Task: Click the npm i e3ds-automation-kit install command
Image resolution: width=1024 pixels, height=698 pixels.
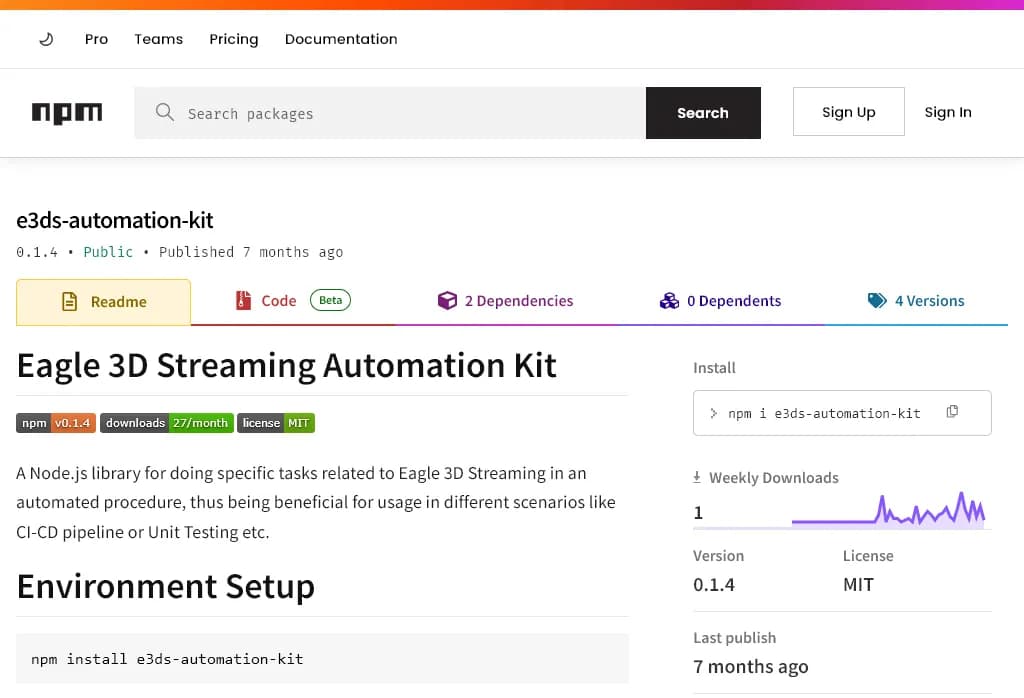Action: (824, 413)
